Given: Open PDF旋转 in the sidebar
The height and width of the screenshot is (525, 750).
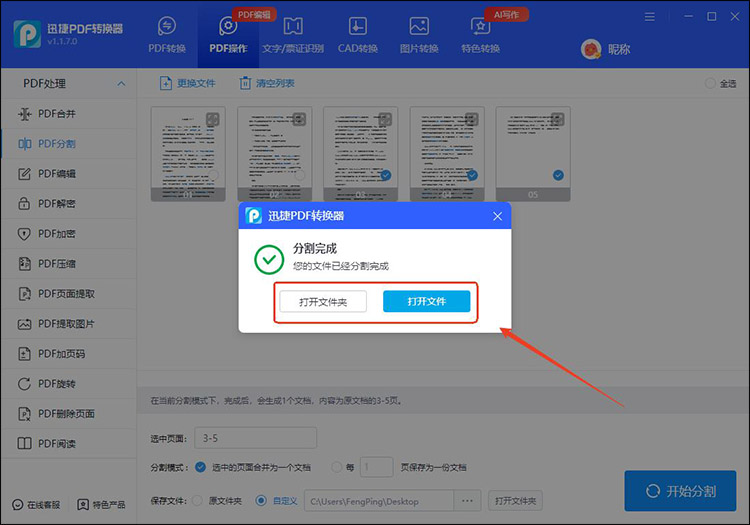Looking at the screenshot, I should coord(68,384).
